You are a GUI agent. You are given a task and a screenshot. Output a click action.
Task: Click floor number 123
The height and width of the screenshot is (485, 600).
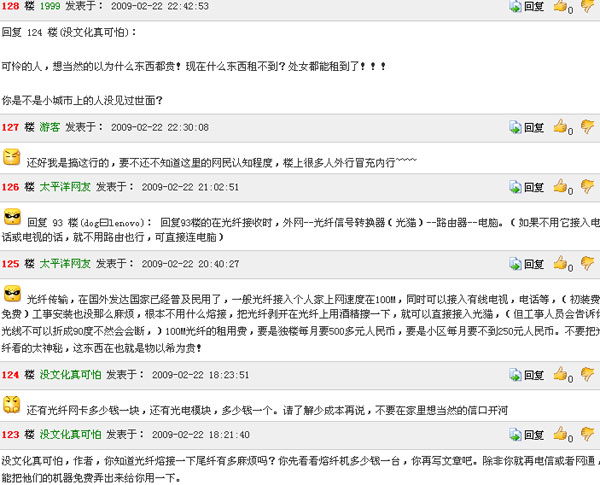[10, 434]
